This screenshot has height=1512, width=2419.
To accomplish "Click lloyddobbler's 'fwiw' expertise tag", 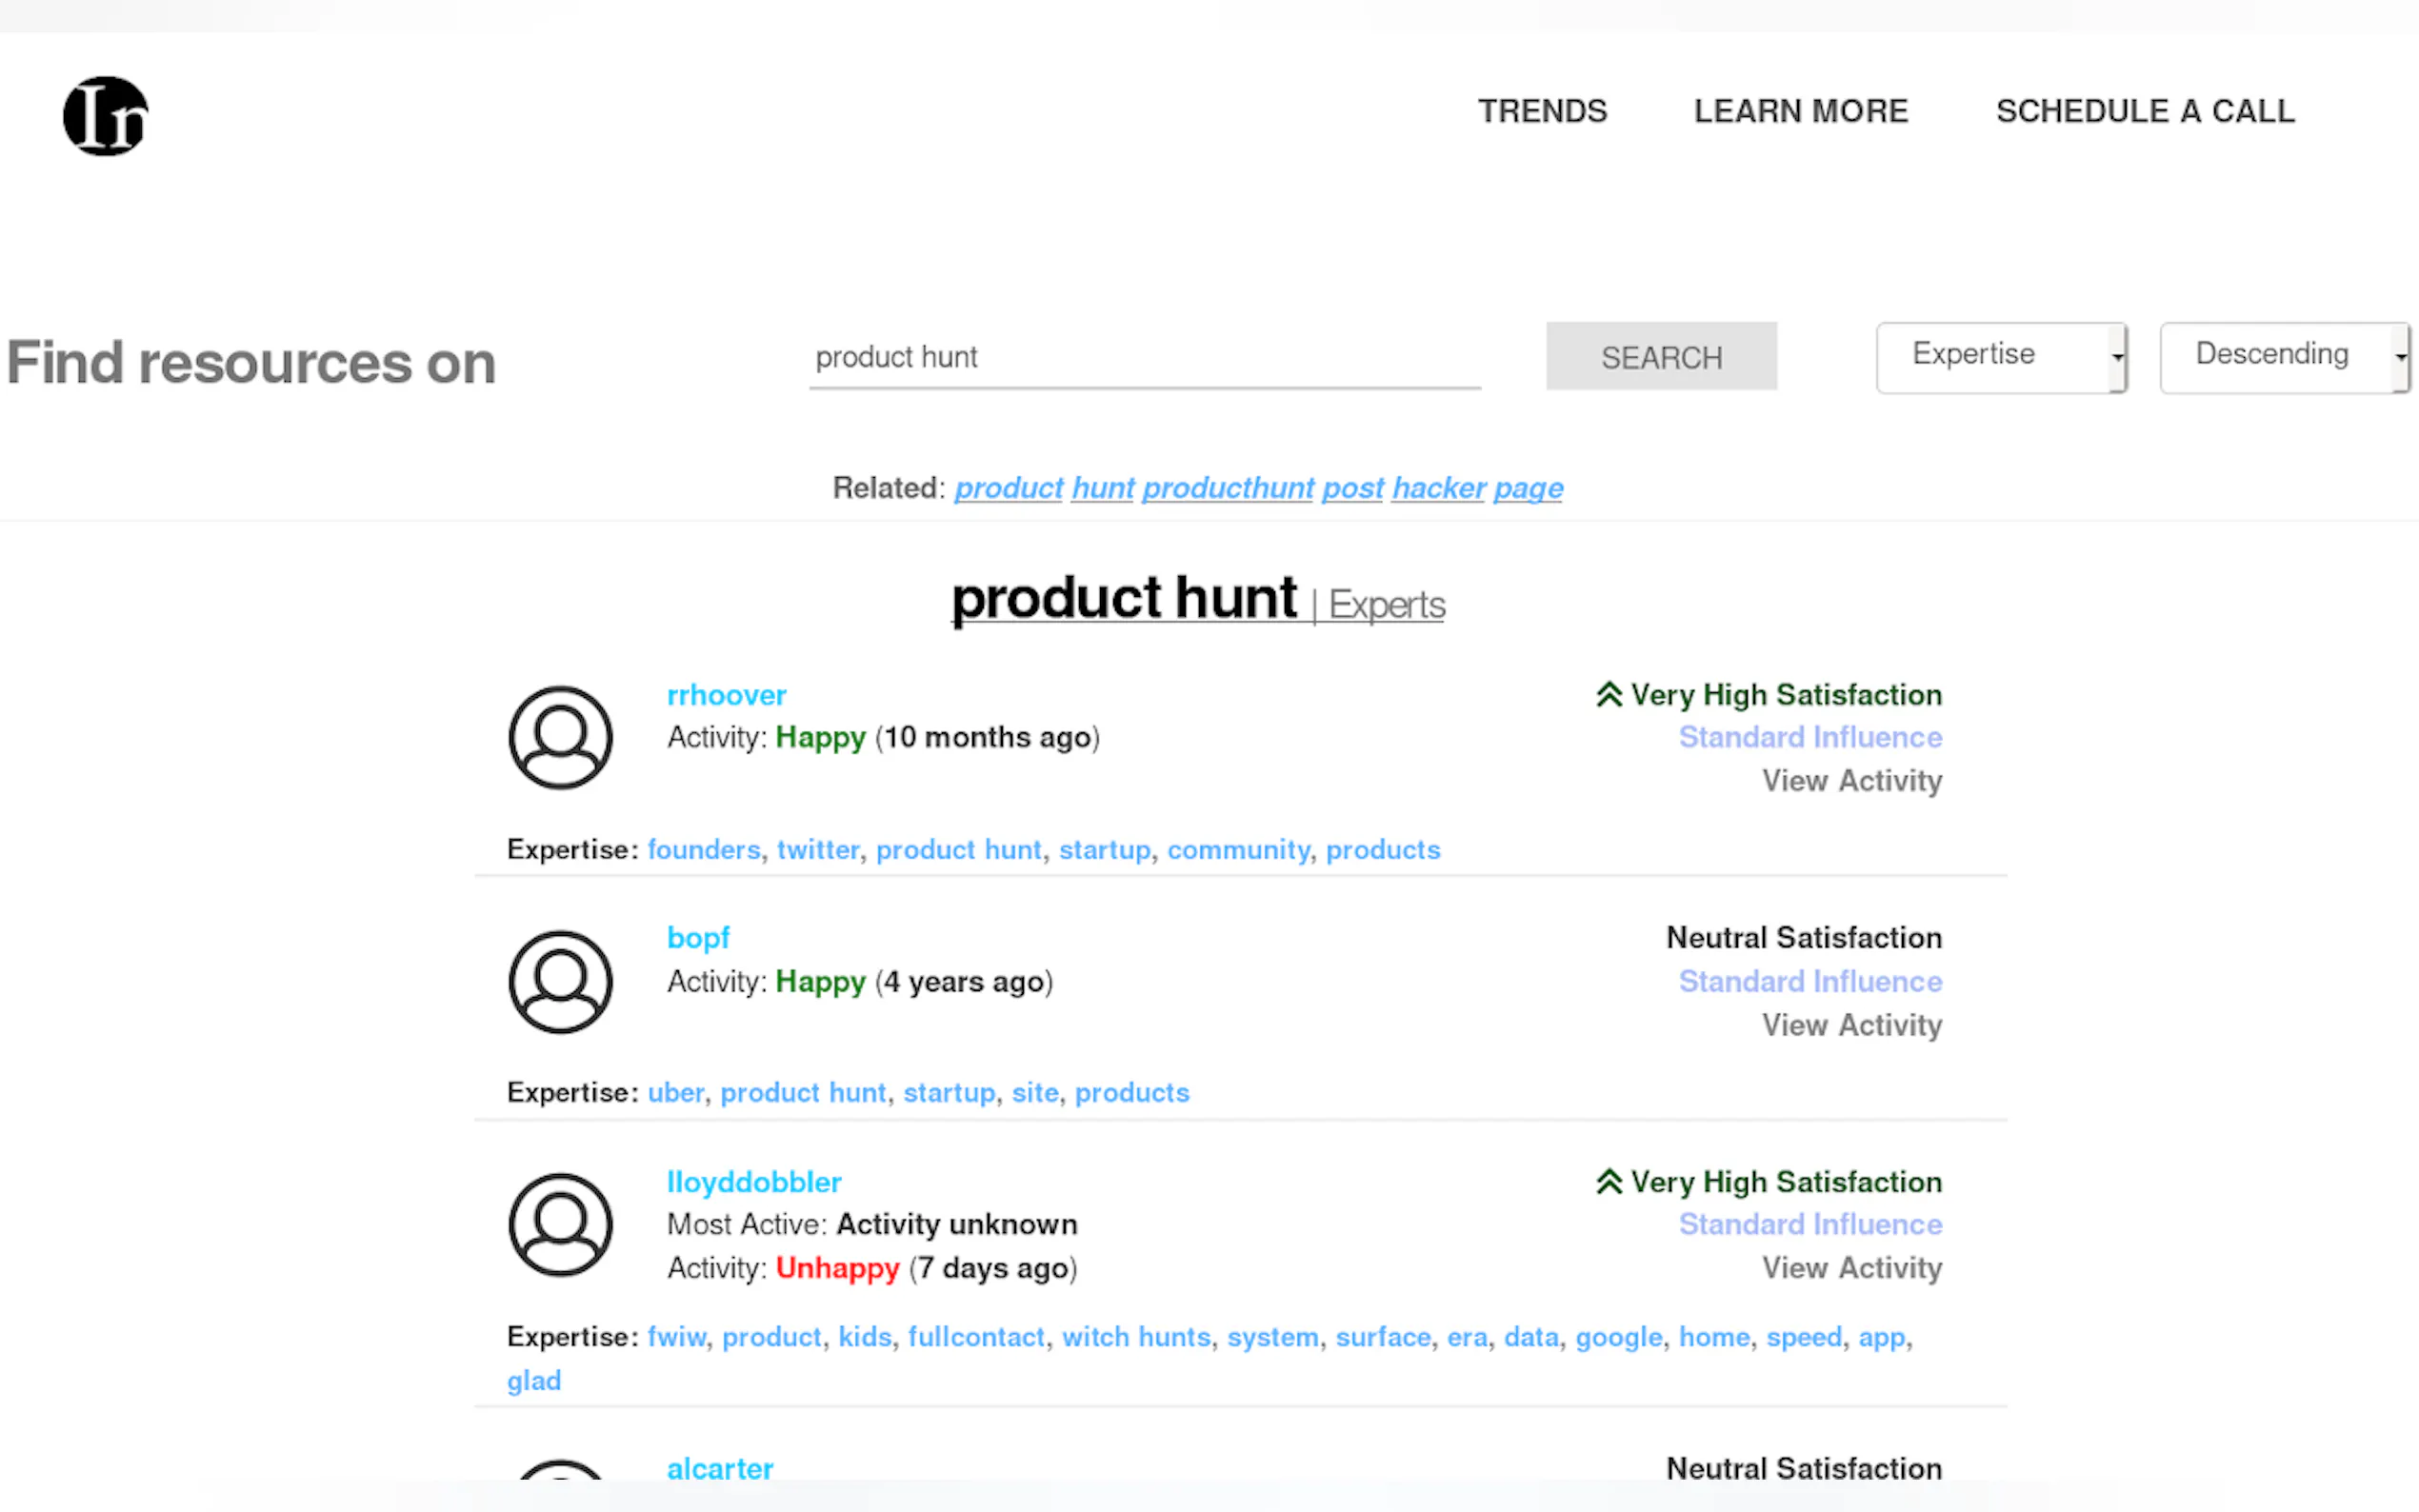I will (x=677, y=1337).
